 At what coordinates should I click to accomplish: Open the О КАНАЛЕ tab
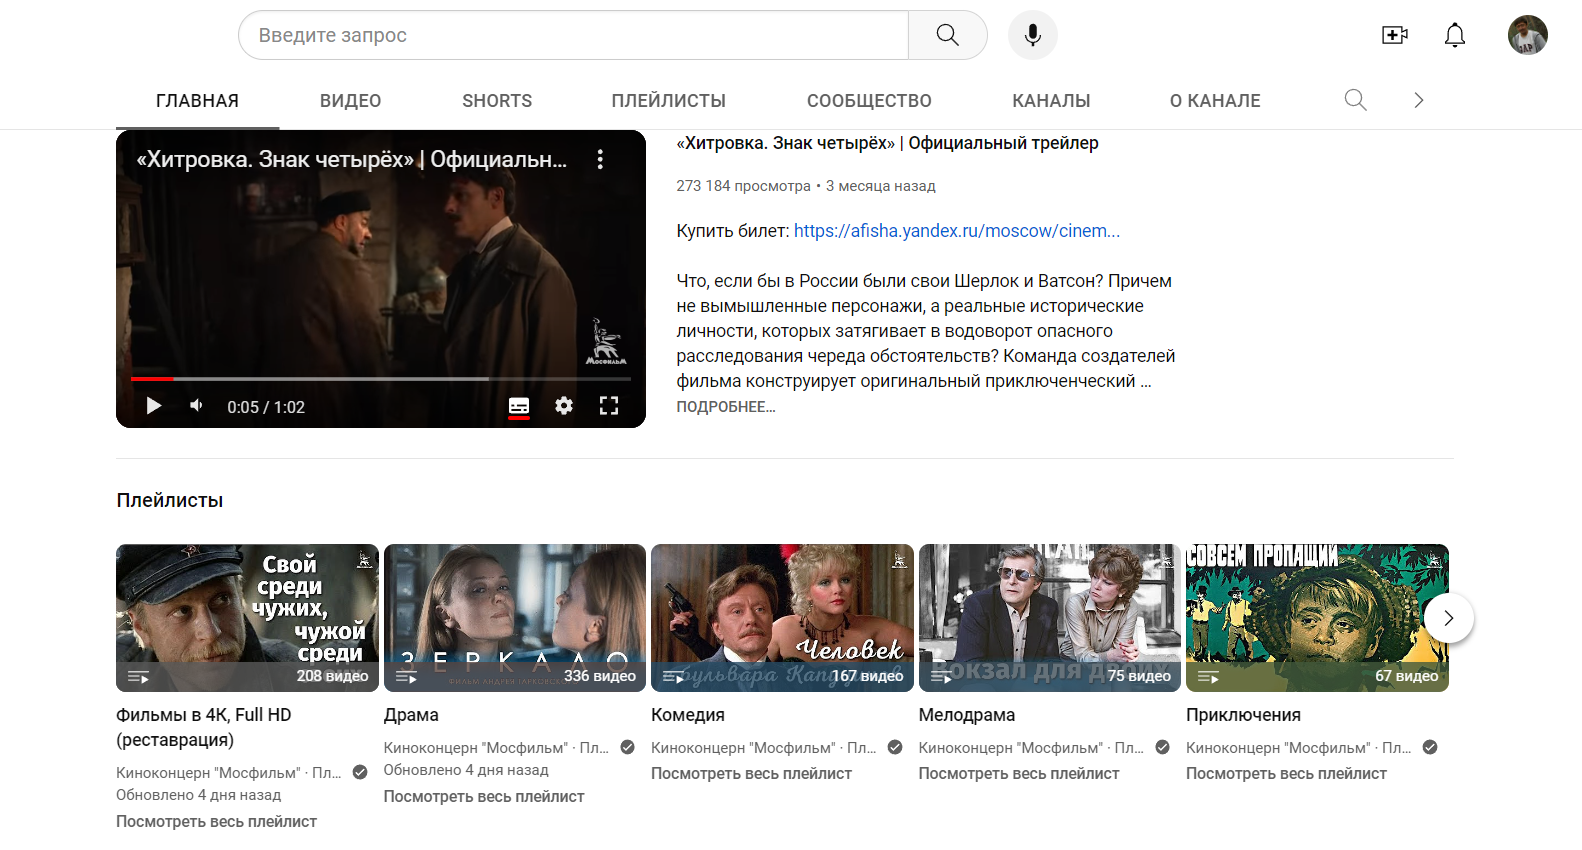pos(1215,101)
